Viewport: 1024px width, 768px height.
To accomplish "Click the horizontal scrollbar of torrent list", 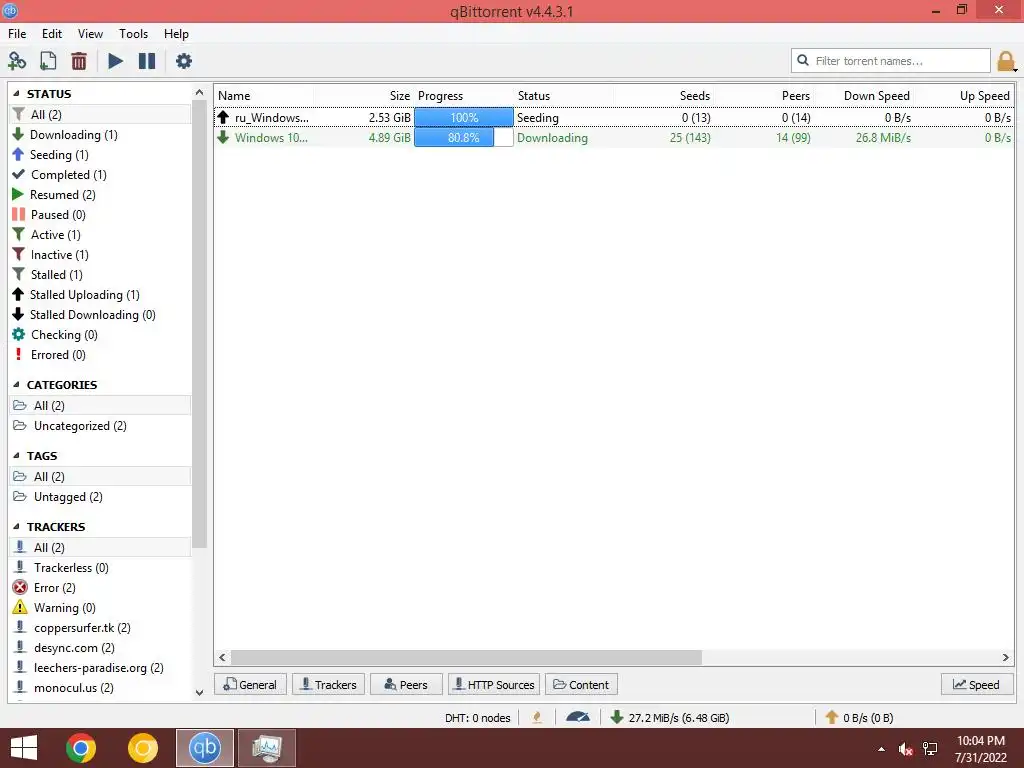I will [466, 657].
